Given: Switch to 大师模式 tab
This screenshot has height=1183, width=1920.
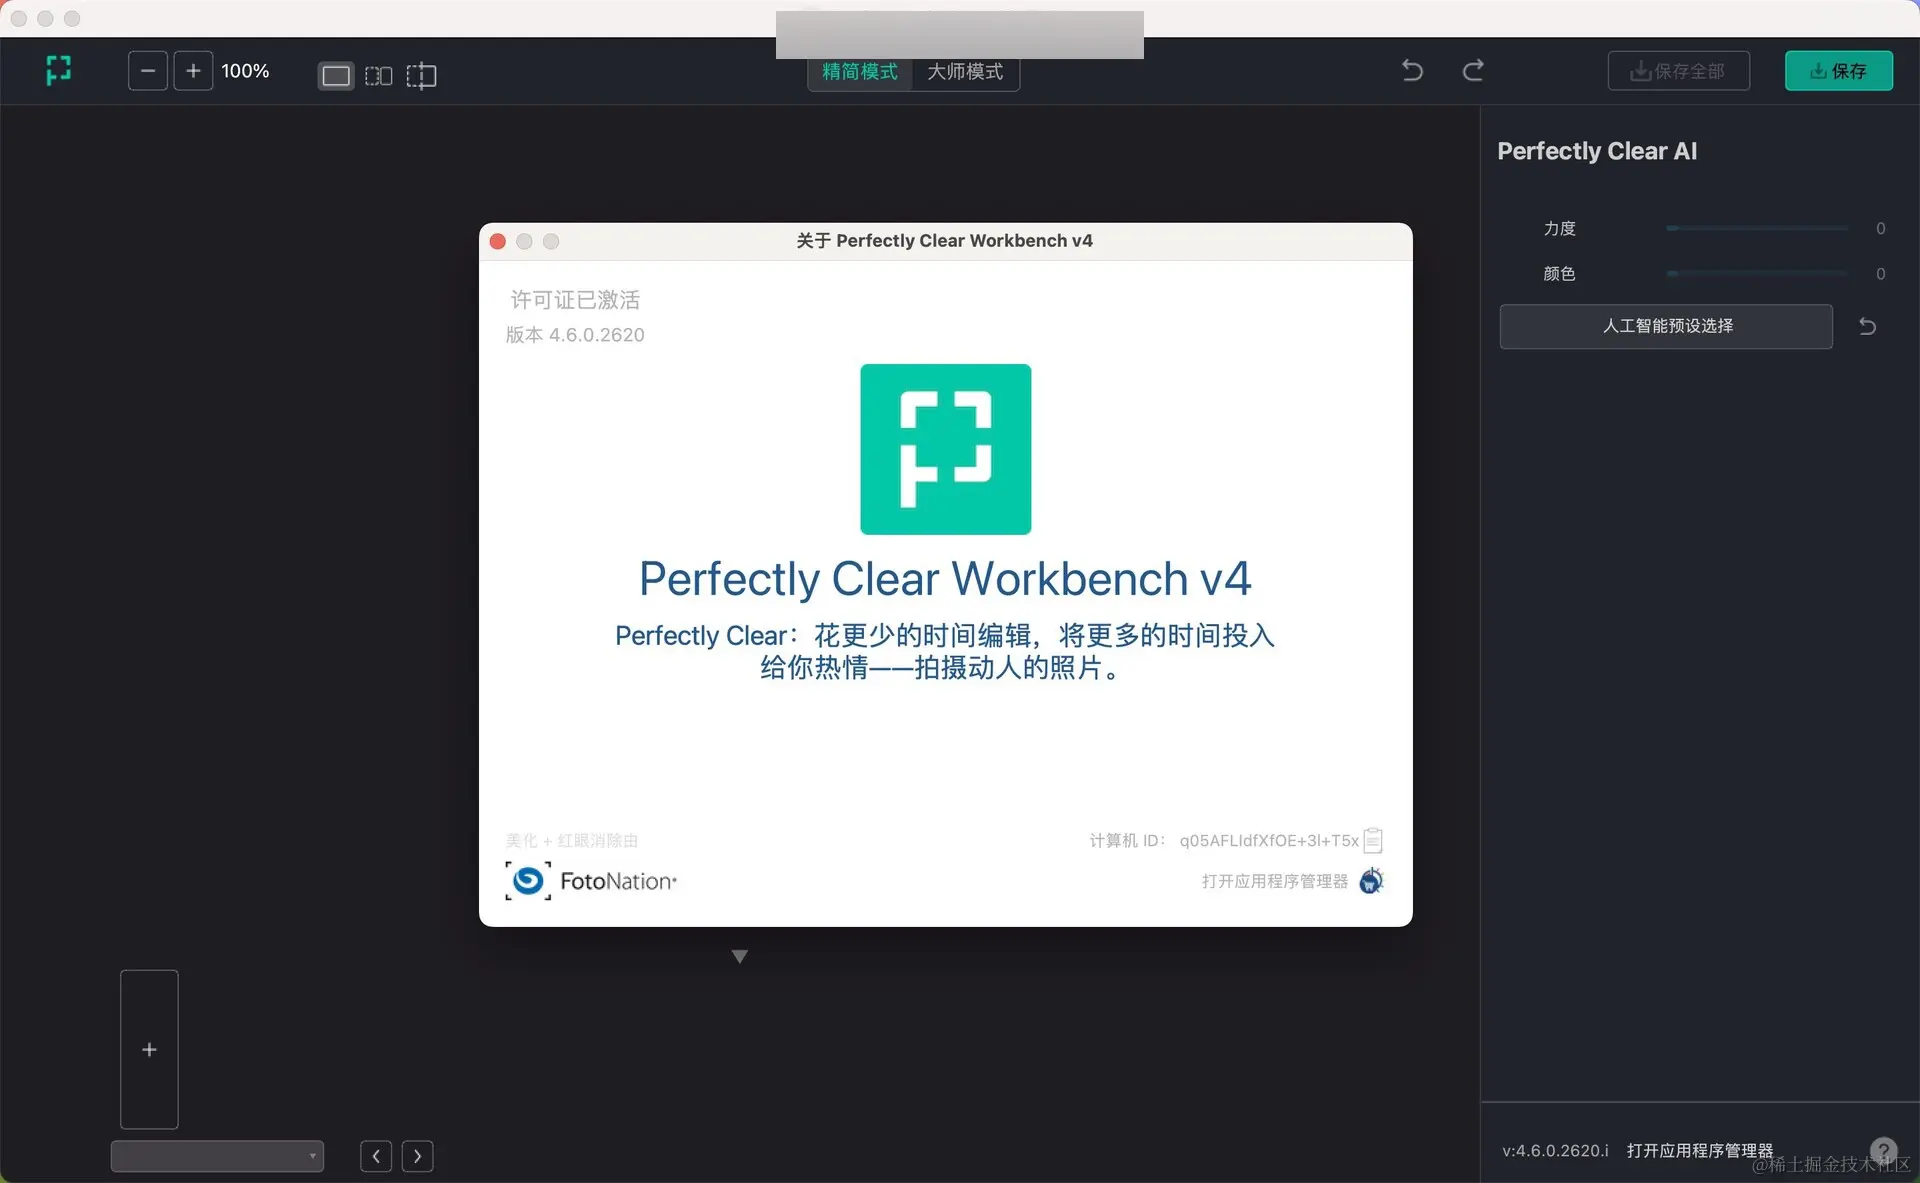Looking at the screenshot, I should (x=965, y=72).
